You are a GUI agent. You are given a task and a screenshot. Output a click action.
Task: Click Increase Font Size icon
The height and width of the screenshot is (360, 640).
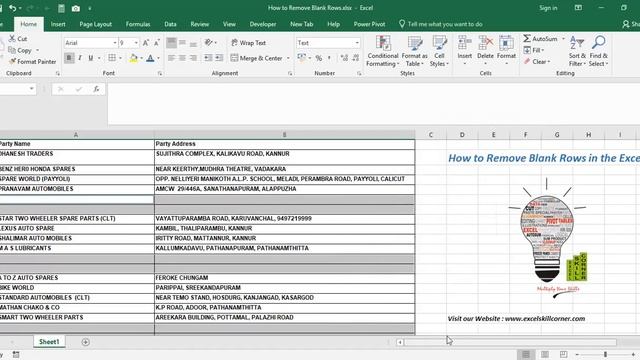[x=146, y=42]
